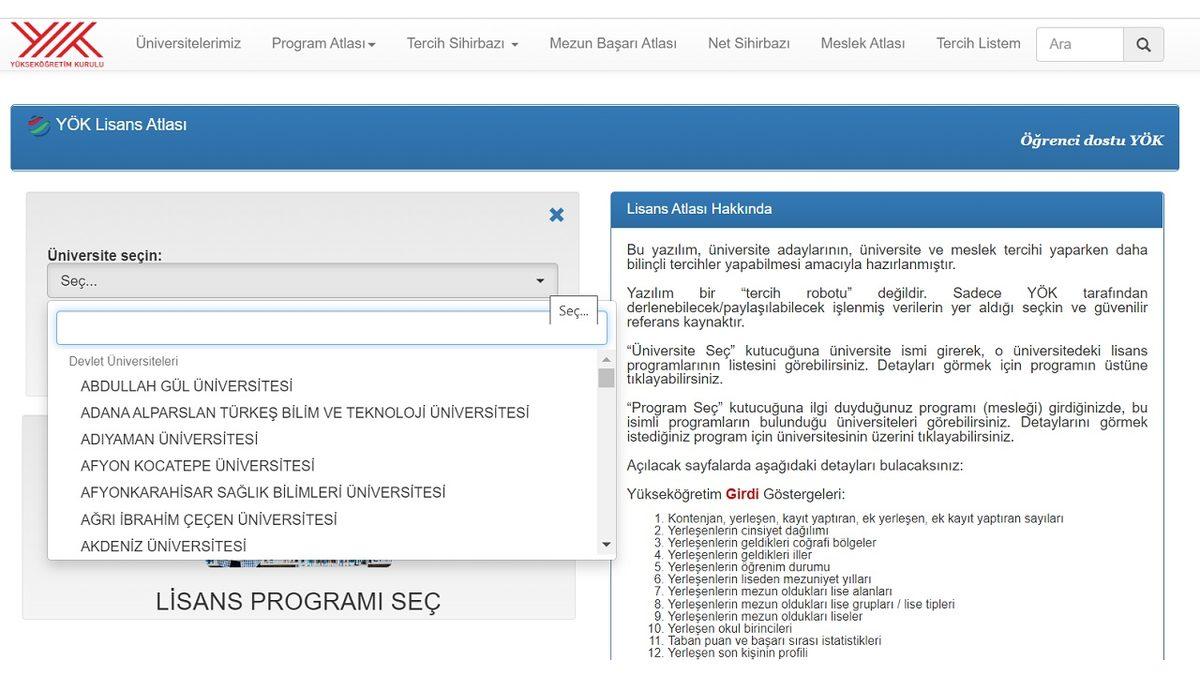
Task: Focus the university filter search box
Action: click(x=331, y=328)
